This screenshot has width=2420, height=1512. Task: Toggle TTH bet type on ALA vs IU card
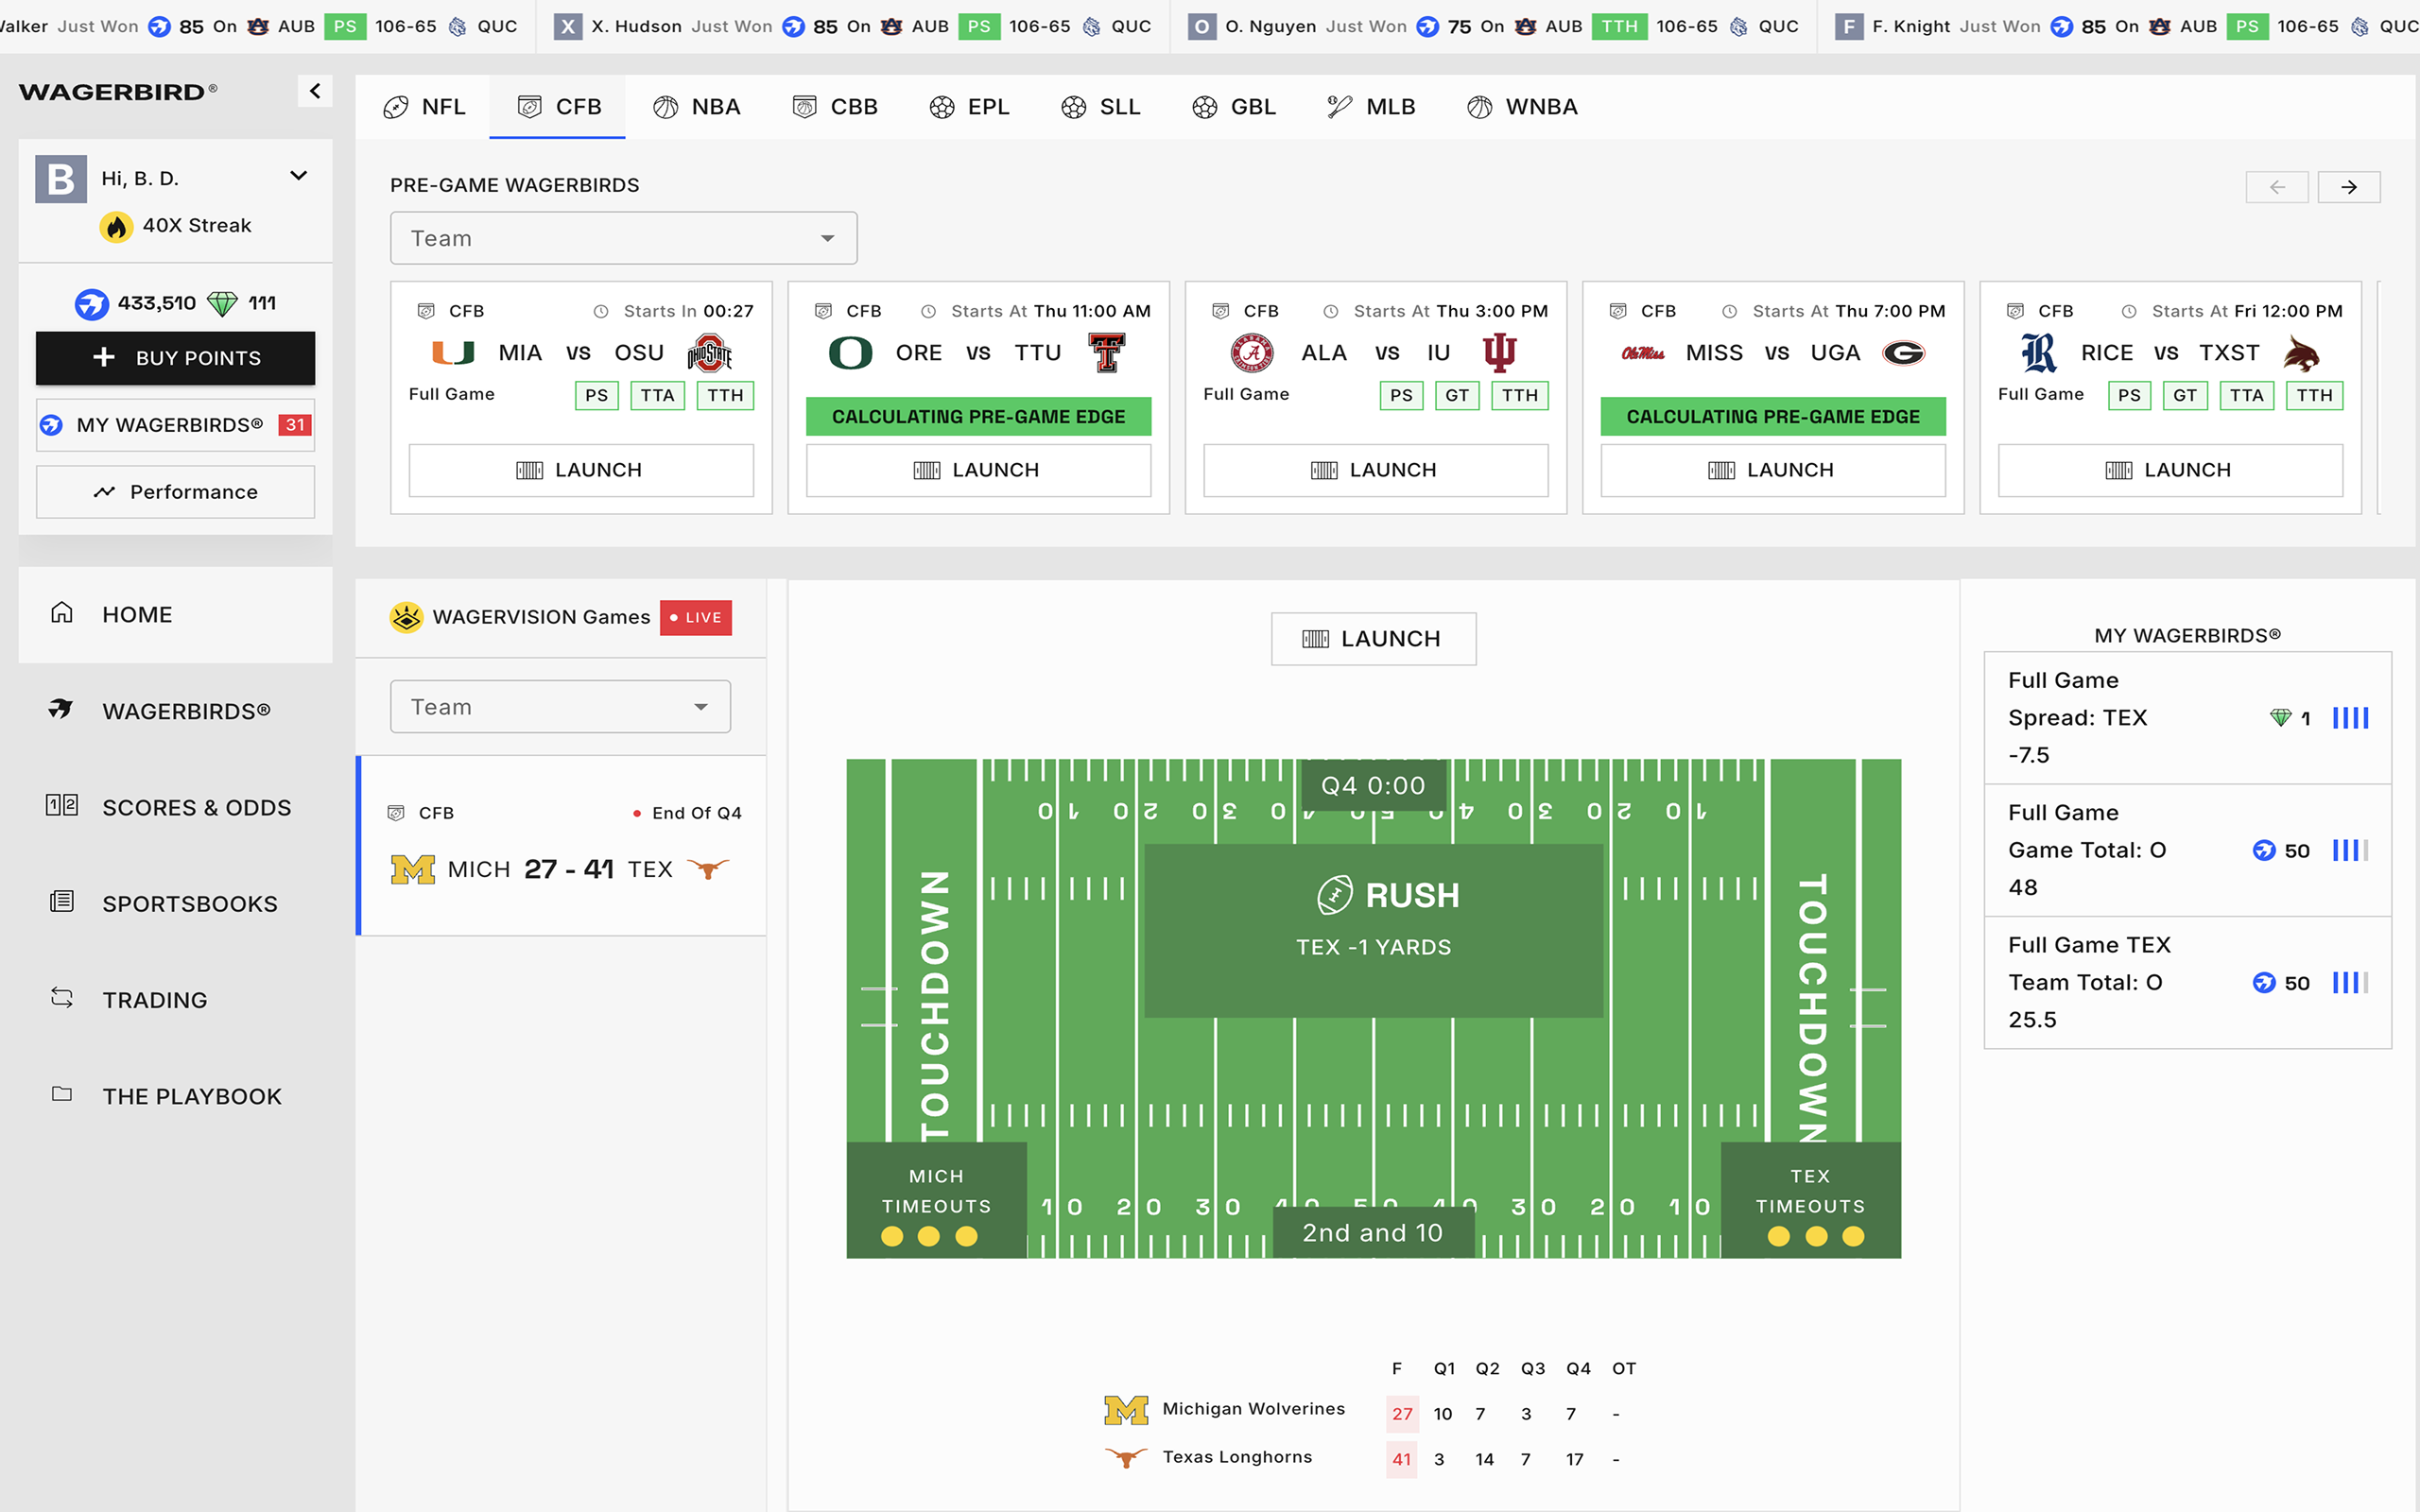pos(1520,396)
